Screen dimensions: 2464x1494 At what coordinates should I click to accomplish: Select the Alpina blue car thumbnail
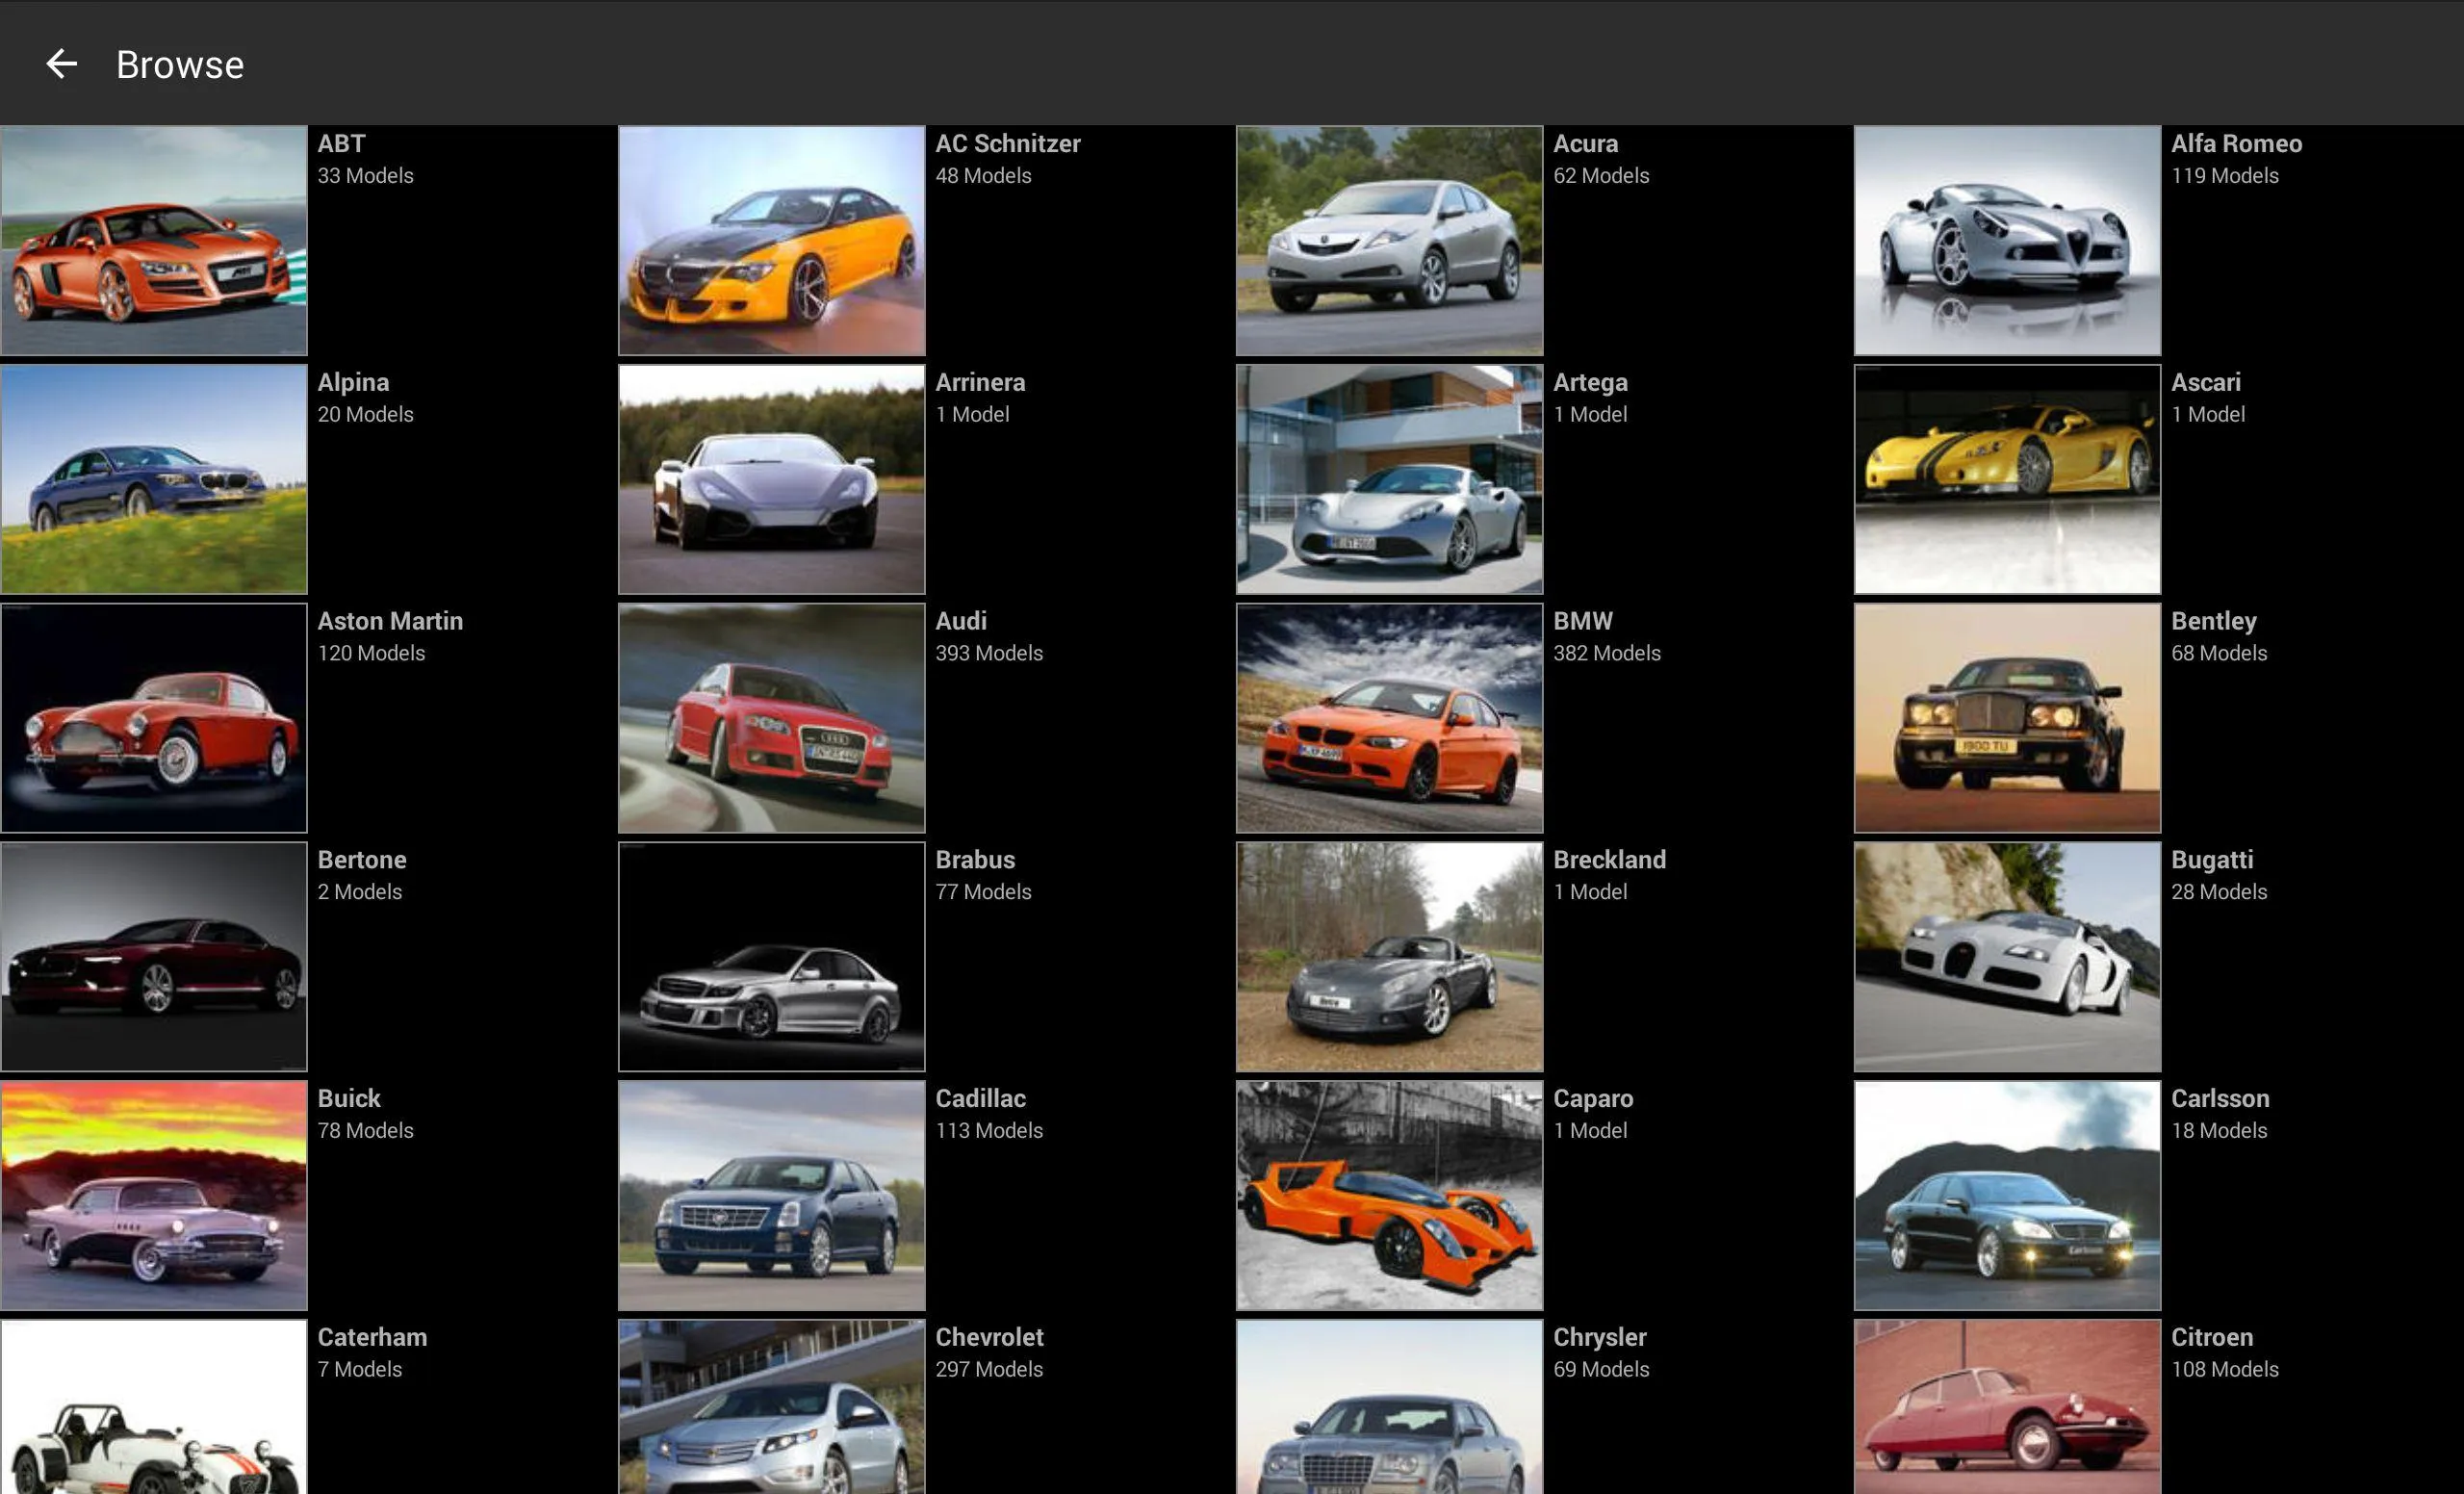point(154,479)
